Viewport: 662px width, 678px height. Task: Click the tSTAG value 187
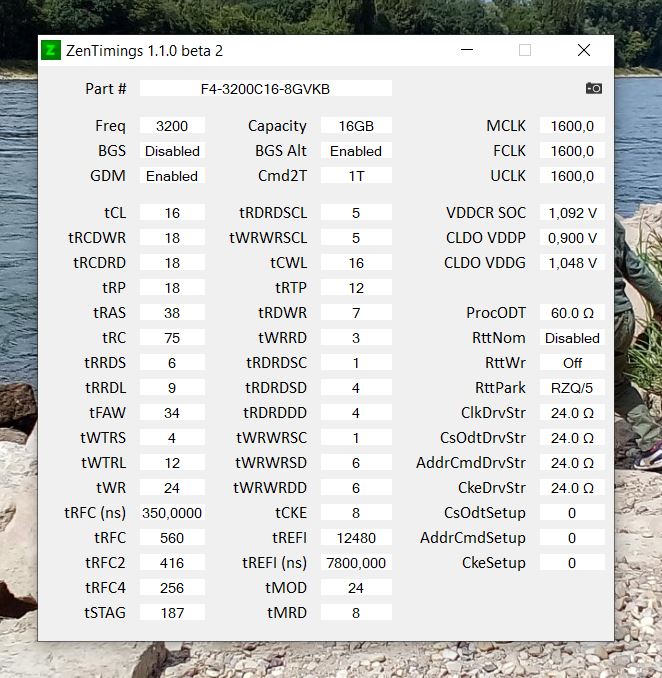[172, 613]
